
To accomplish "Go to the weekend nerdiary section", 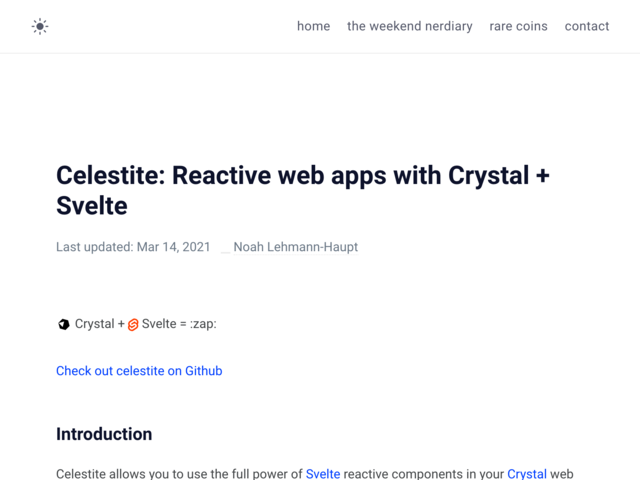I will [410, 26].
